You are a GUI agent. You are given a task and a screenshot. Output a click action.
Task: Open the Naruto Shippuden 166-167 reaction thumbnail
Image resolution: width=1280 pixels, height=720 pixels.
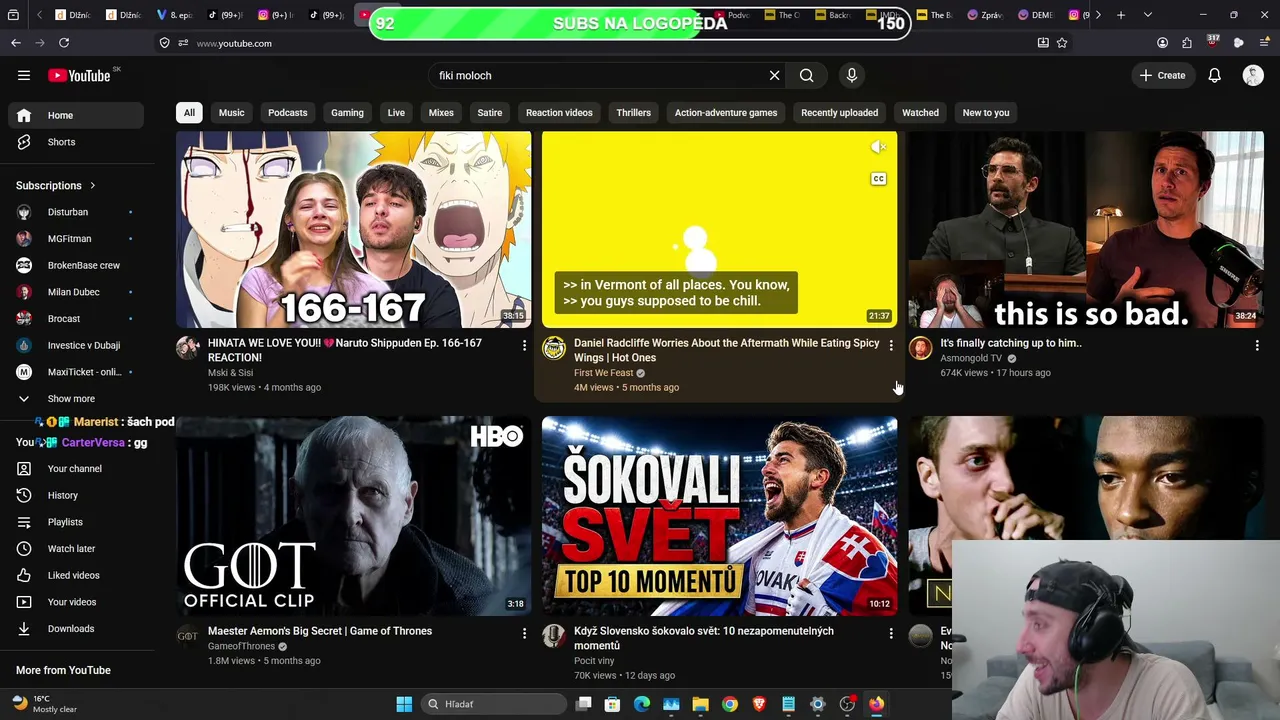click(354, 229)
